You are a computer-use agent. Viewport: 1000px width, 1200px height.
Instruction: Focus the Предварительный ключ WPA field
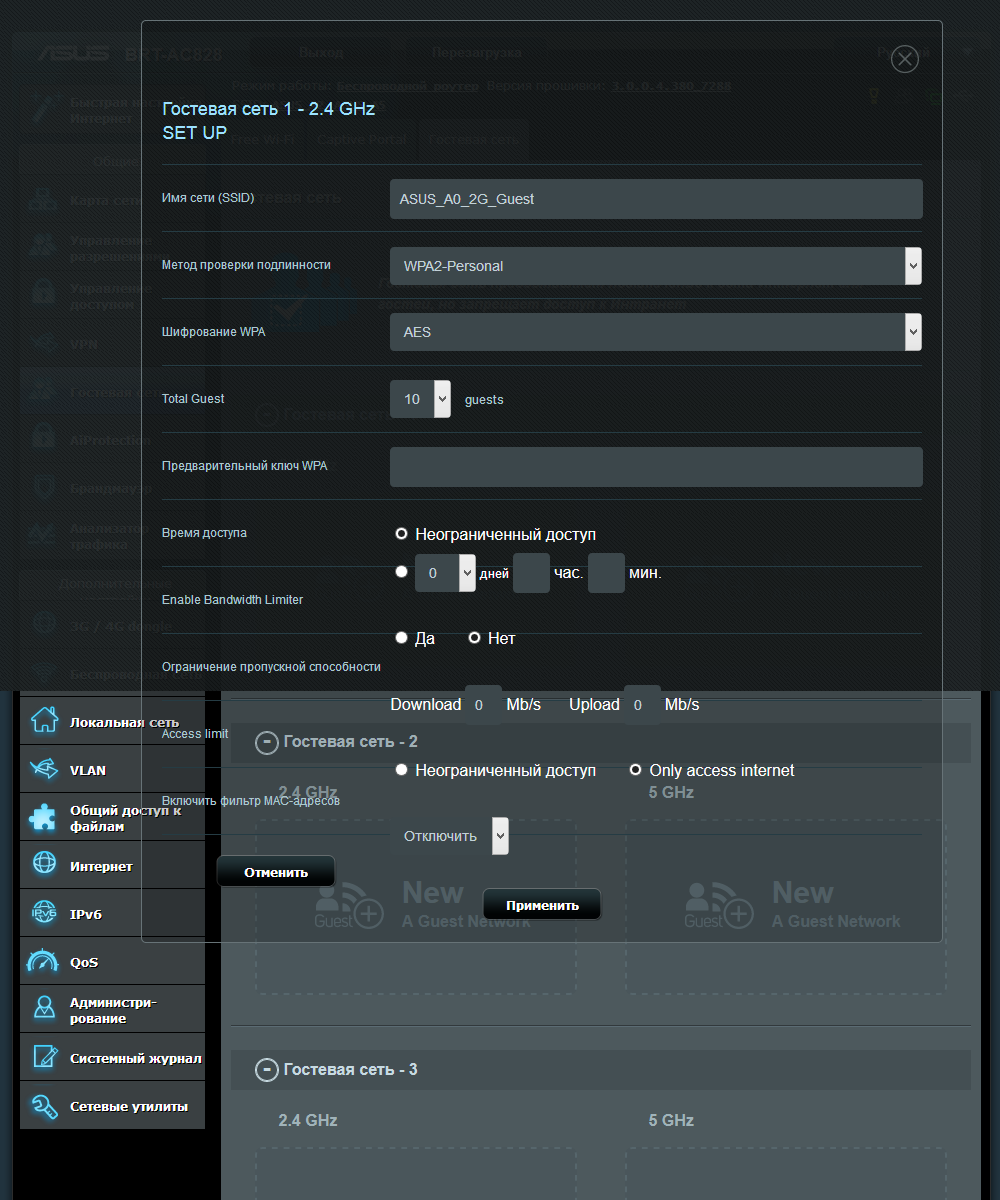(x=655, y=467)
